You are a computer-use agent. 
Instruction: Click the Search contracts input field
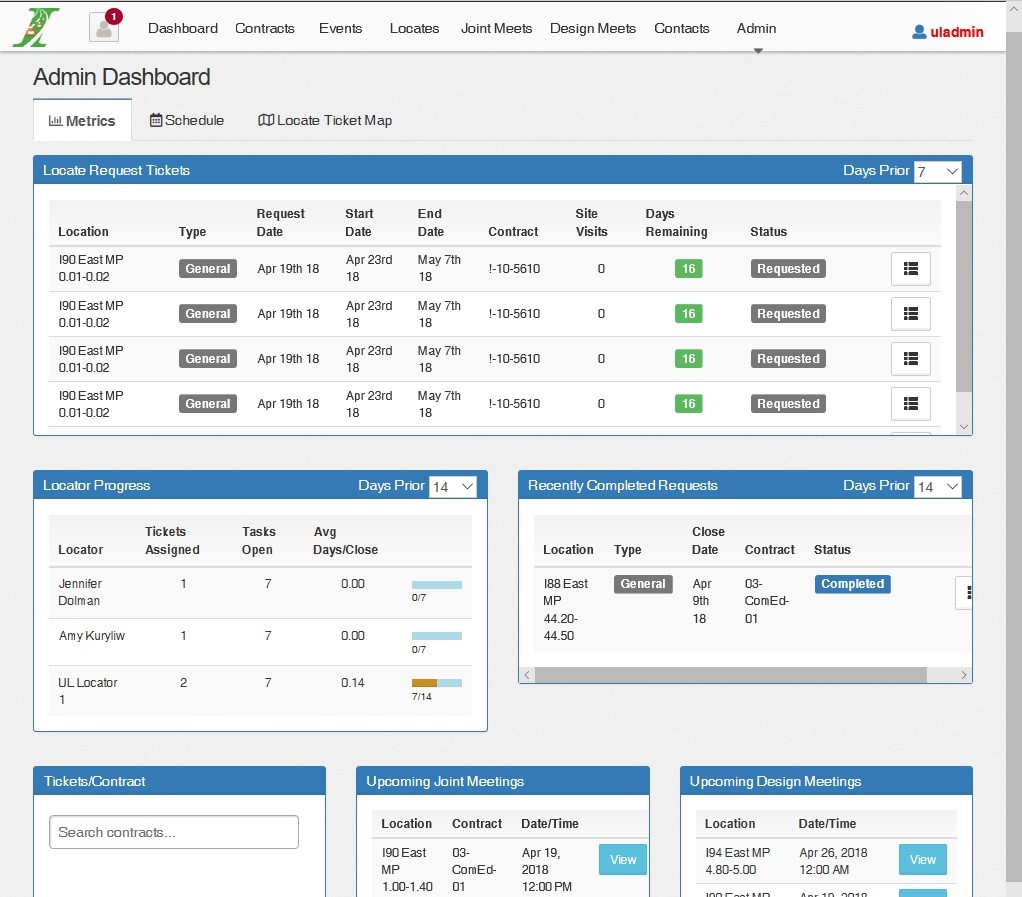(x=174, y=832)
